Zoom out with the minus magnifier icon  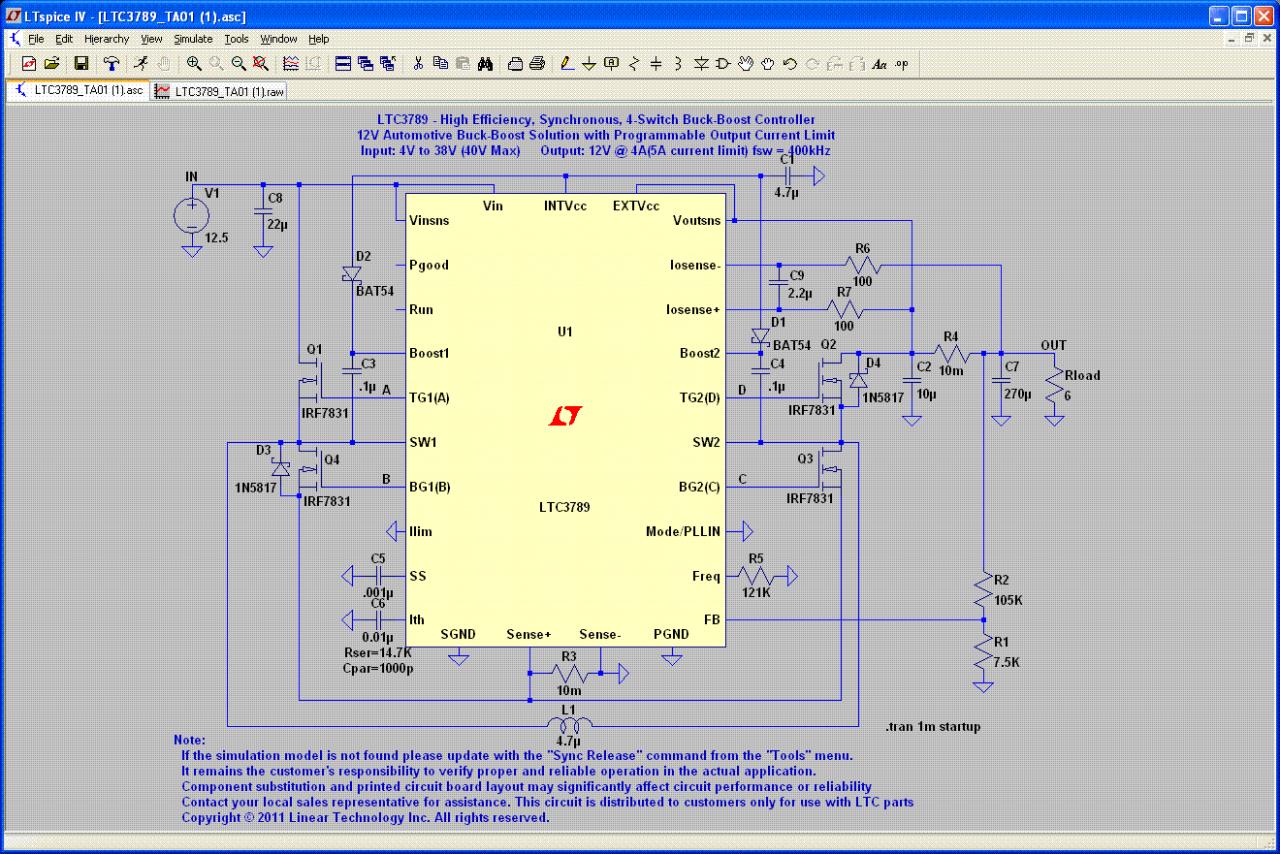238,64
